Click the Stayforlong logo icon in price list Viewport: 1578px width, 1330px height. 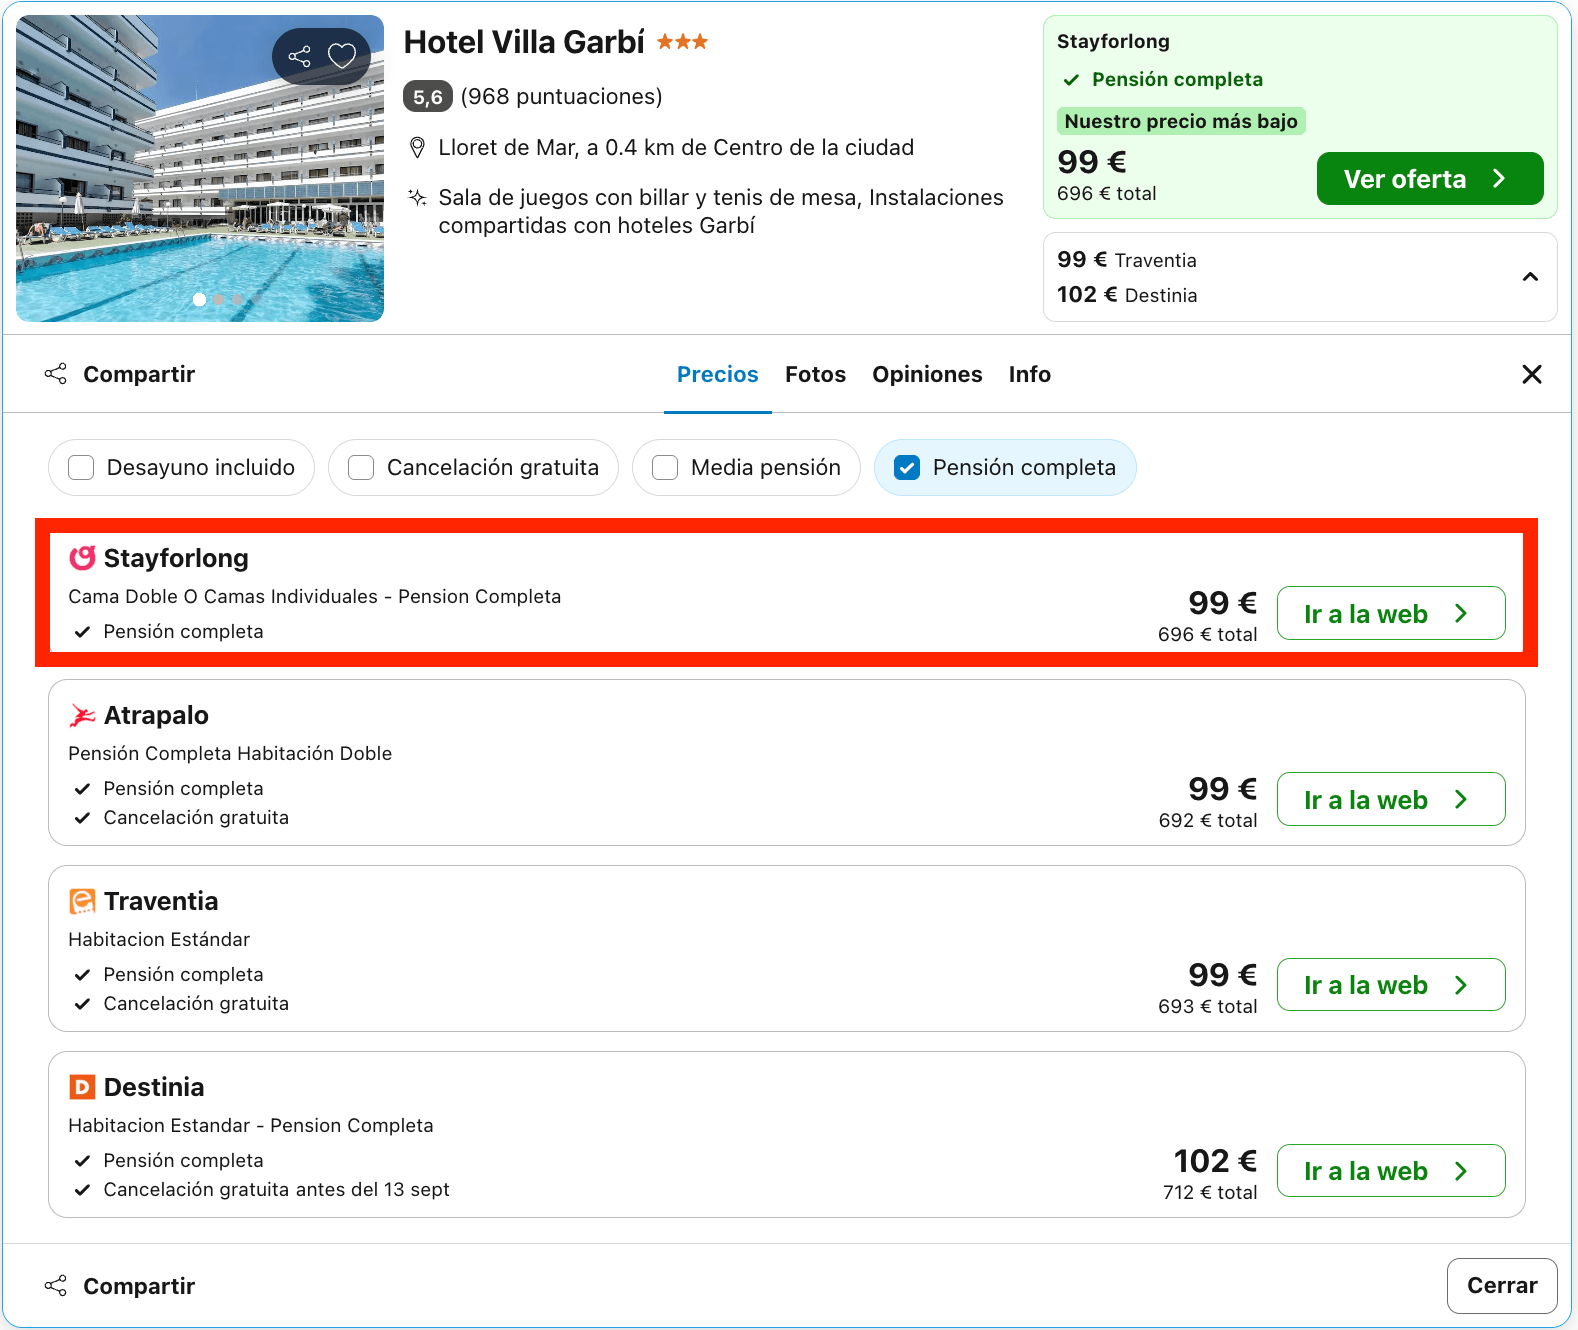click(x=82, y=558)
